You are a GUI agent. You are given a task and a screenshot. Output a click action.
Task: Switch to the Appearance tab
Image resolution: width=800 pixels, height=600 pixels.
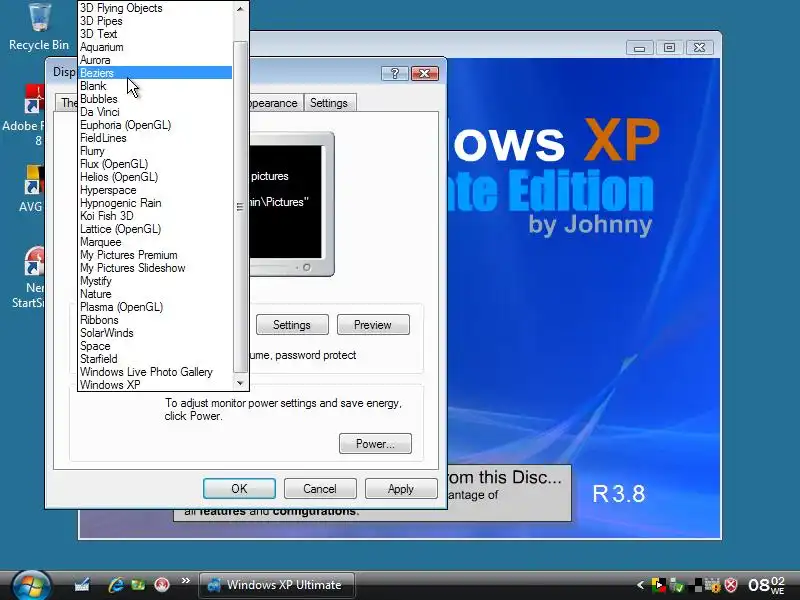(x=274, y=103)
